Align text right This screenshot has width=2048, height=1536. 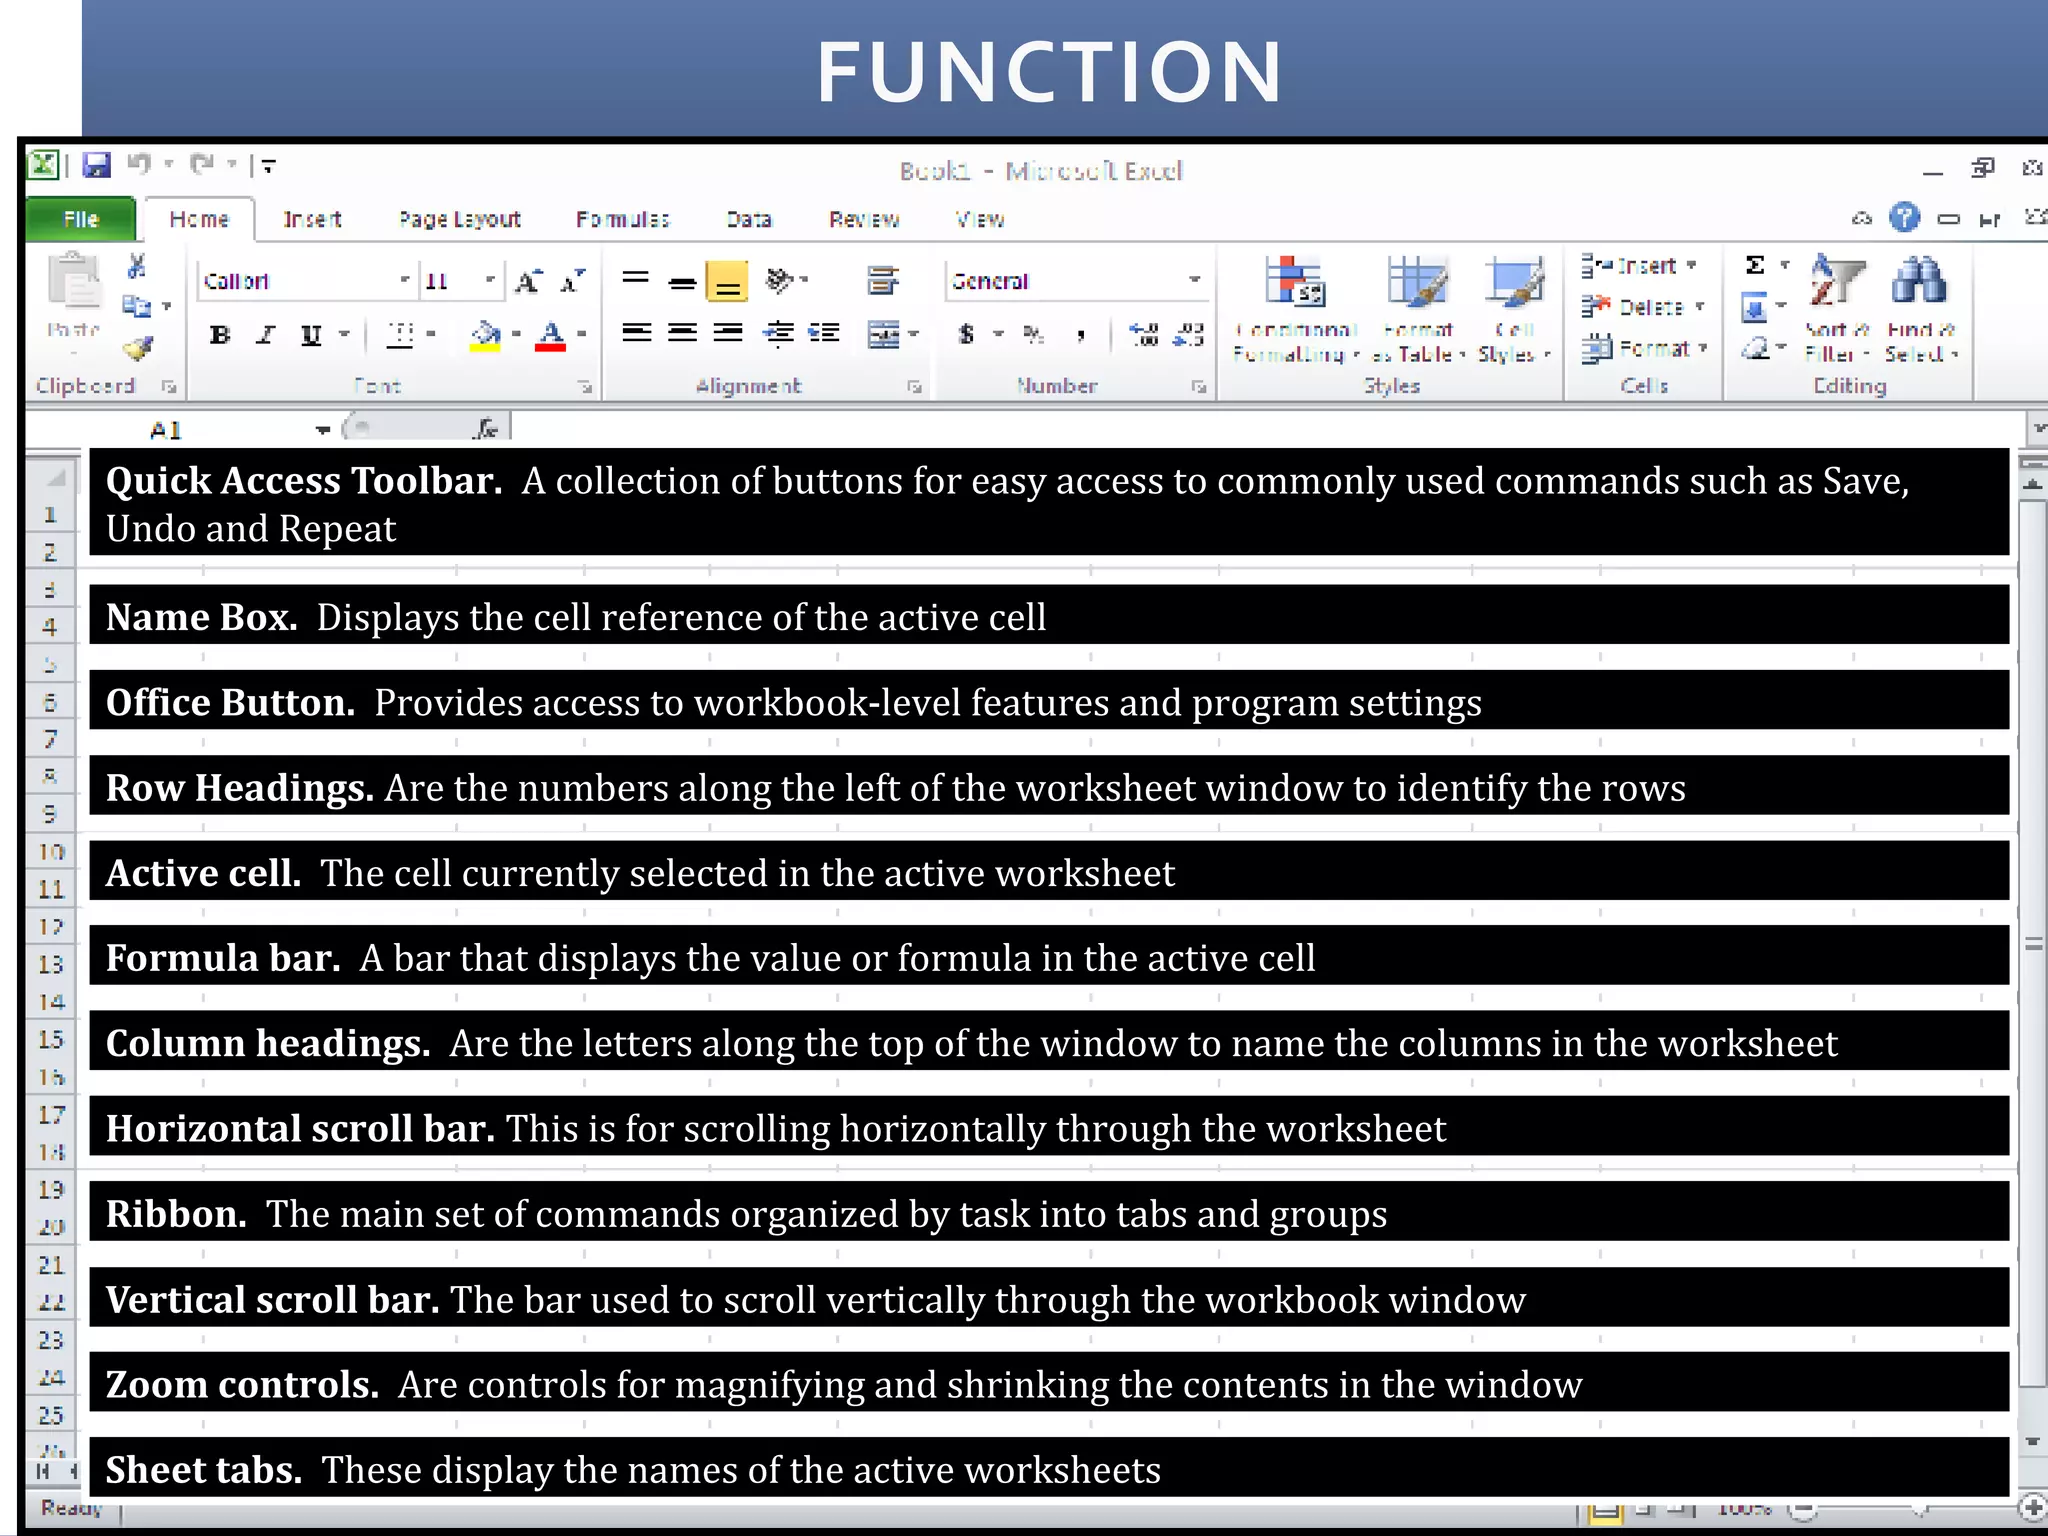(728, 333)
